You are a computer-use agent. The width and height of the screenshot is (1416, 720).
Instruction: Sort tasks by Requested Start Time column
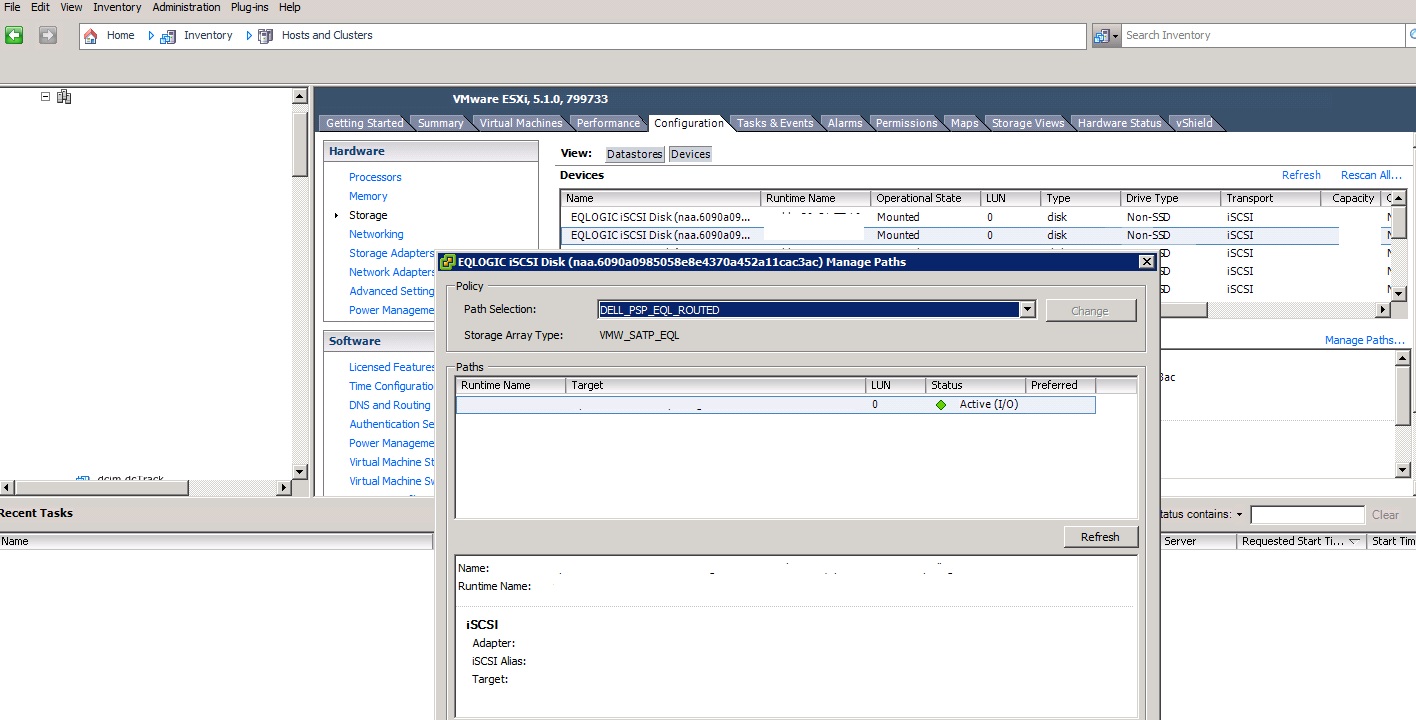[x=1301, y=541]
